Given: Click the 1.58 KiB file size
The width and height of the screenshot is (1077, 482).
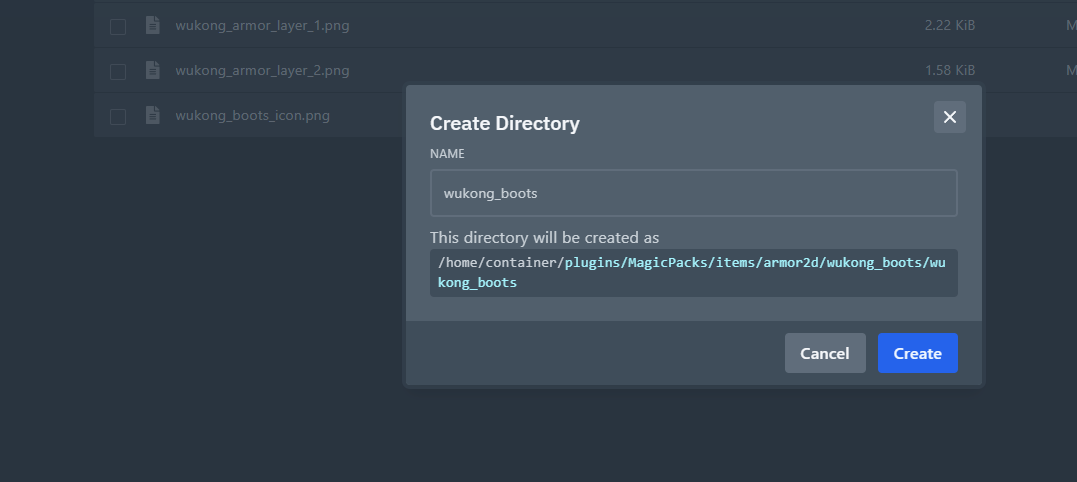Looking at the screenshot, I should click(x=950, y=70).
